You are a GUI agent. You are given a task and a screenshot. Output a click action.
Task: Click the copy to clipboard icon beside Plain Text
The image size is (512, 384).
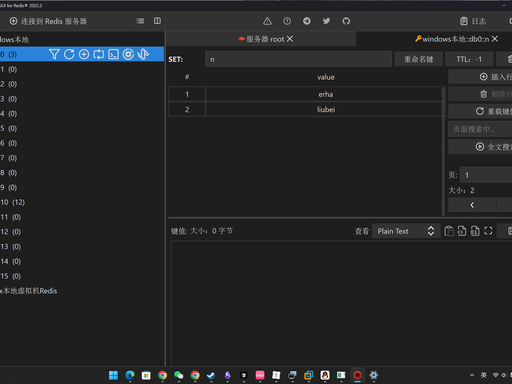449,231
